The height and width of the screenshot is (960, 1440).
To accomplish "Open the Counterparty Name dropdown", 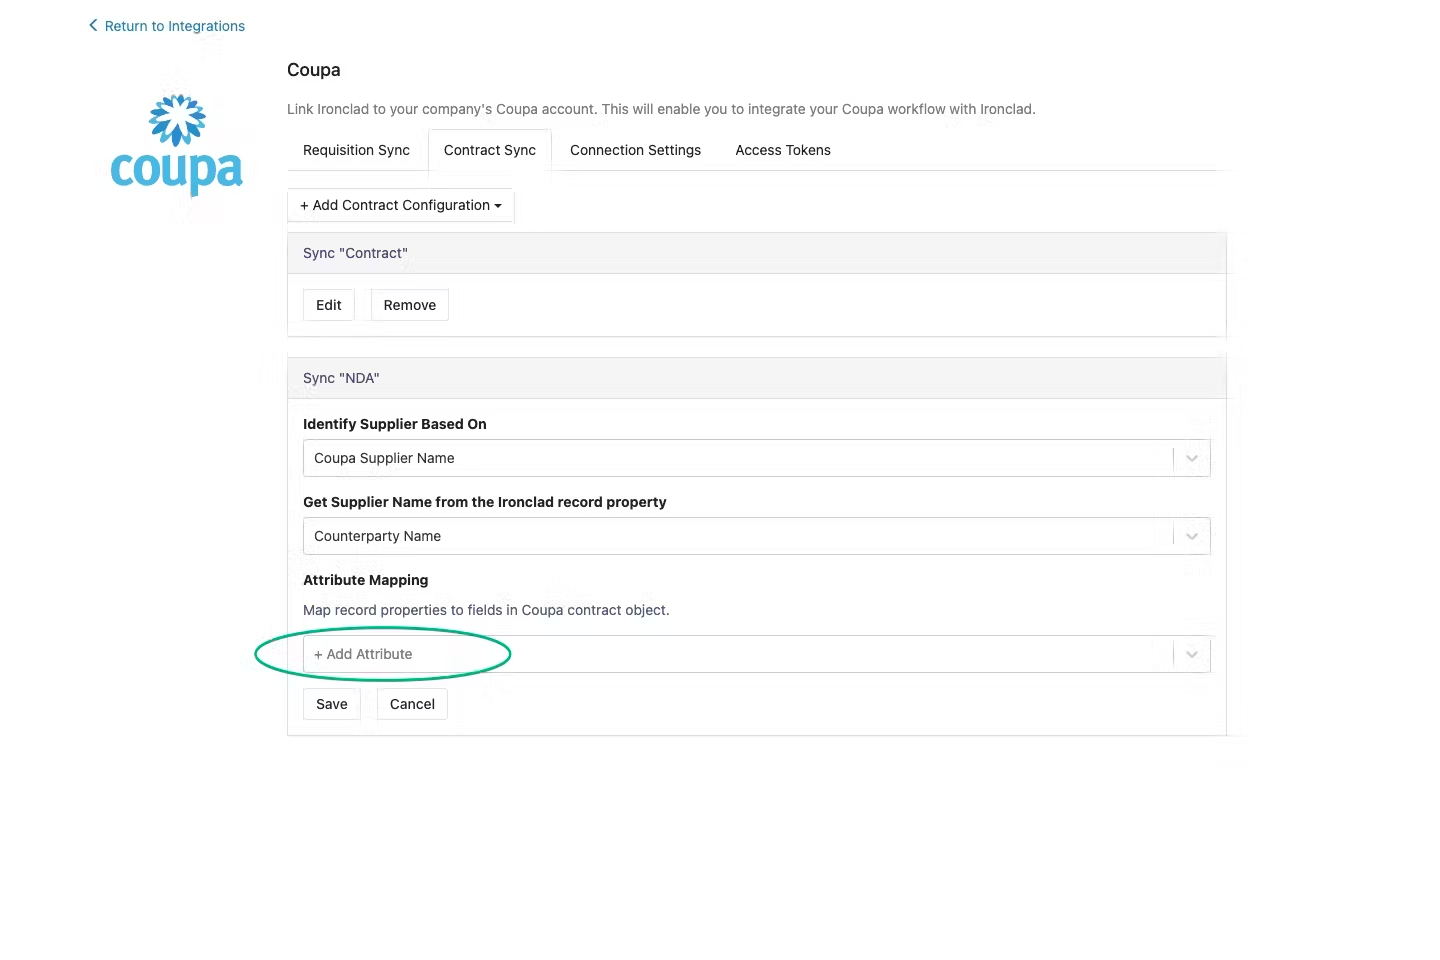I will click(x=756, y=536).
